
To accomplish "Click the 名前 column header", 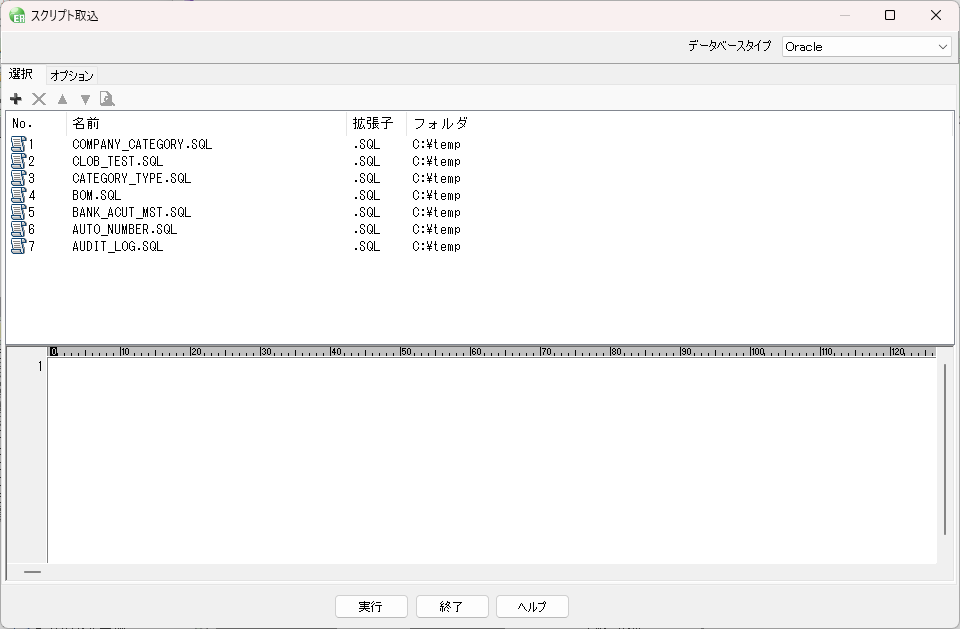I will click(x=206, y=124).
